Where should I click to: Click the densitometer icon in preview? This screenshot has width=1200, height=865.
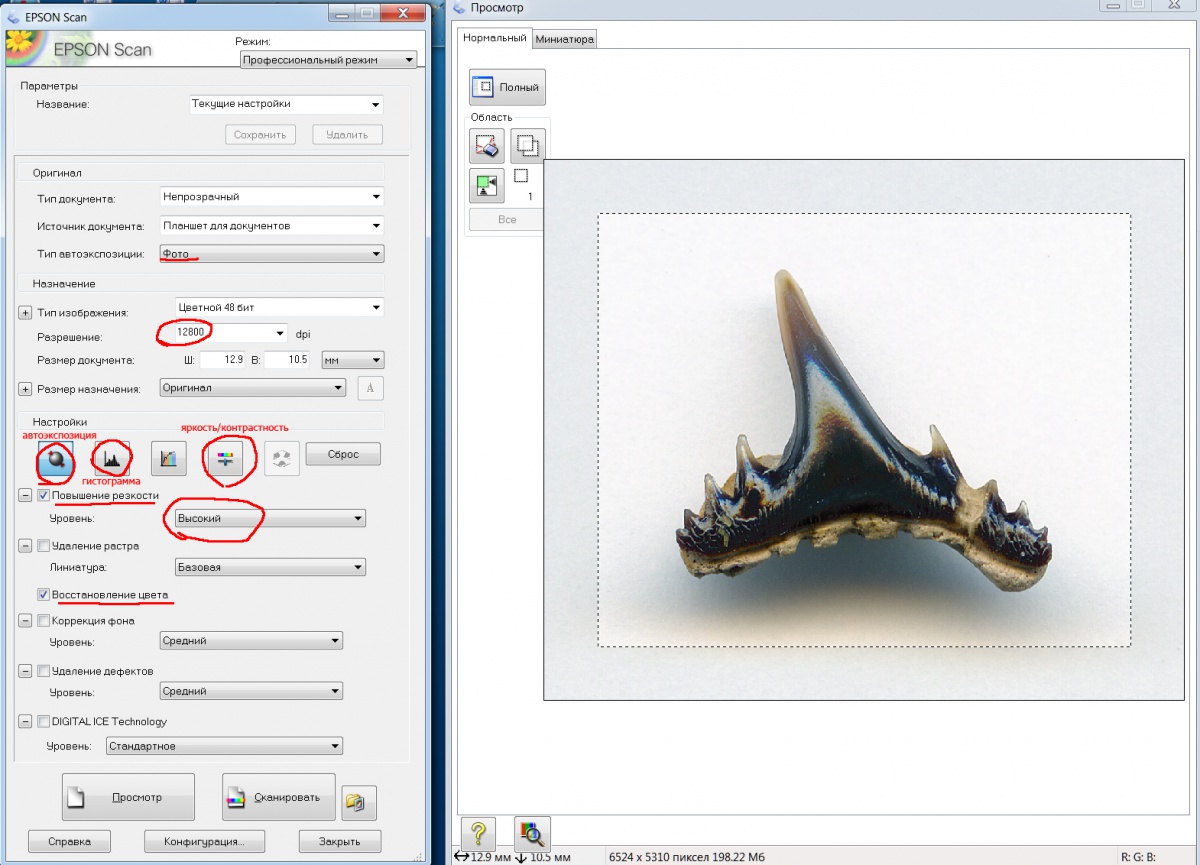pyautogui.click(x=532, y=833)
